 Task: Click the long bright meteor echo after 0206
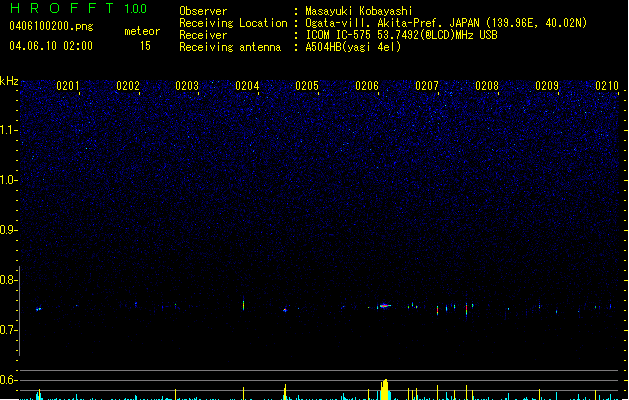tap(384, 306)
